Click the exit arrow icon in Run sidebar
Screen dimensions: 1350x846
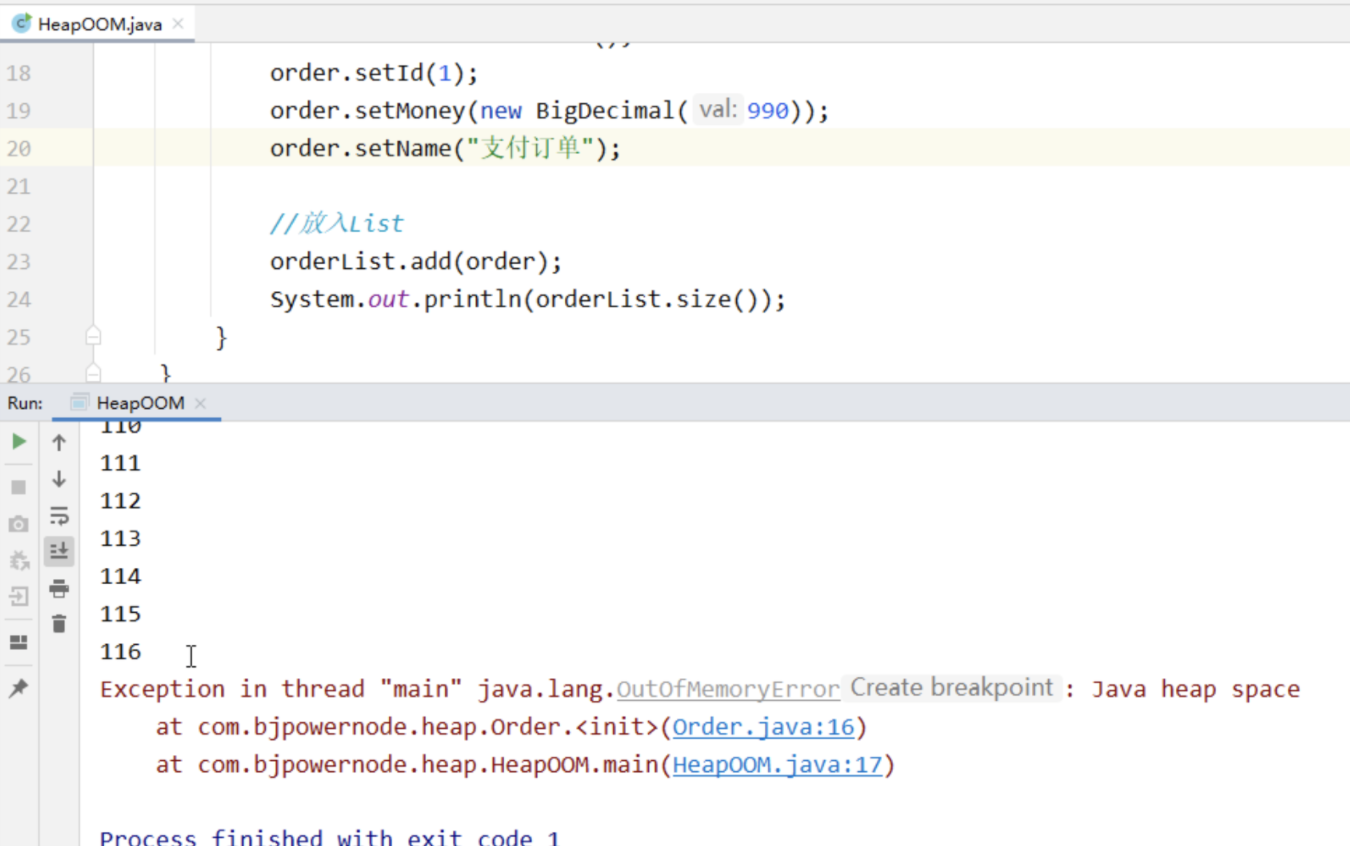click(x=19, y=597)
